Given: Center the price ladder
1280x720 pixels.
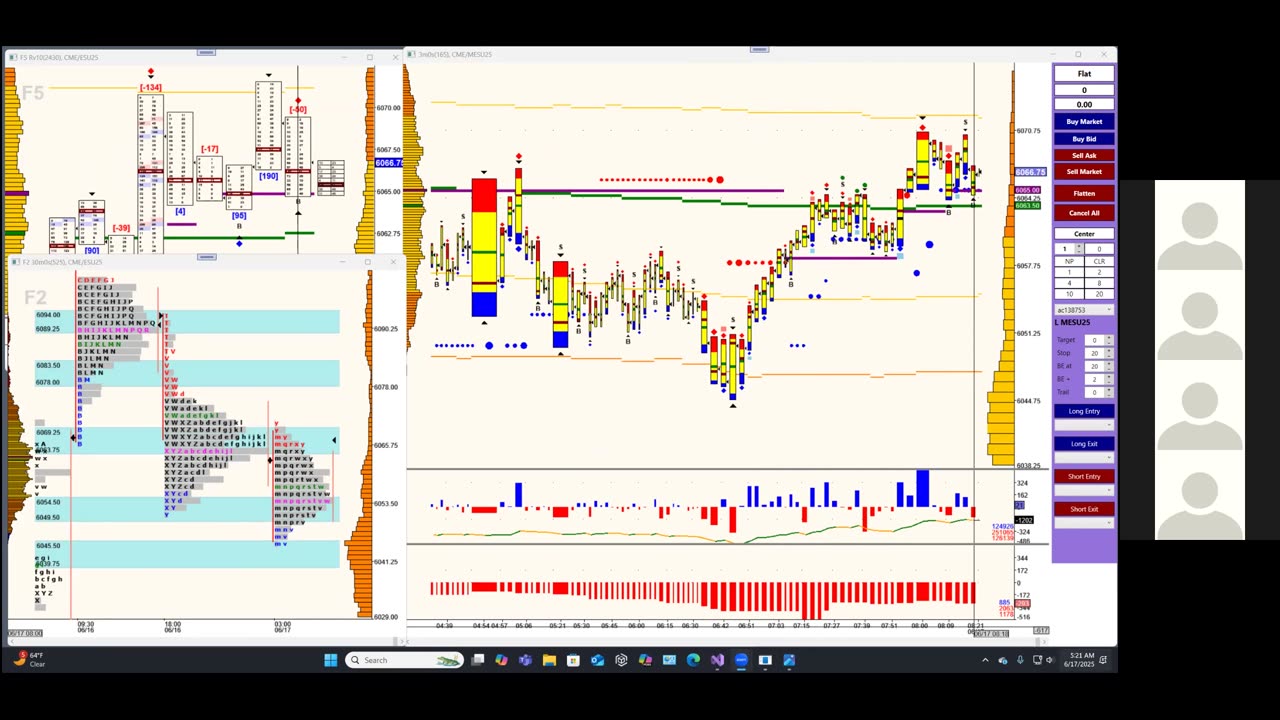Looking at the screenshot, I should tap(1084, 234).
